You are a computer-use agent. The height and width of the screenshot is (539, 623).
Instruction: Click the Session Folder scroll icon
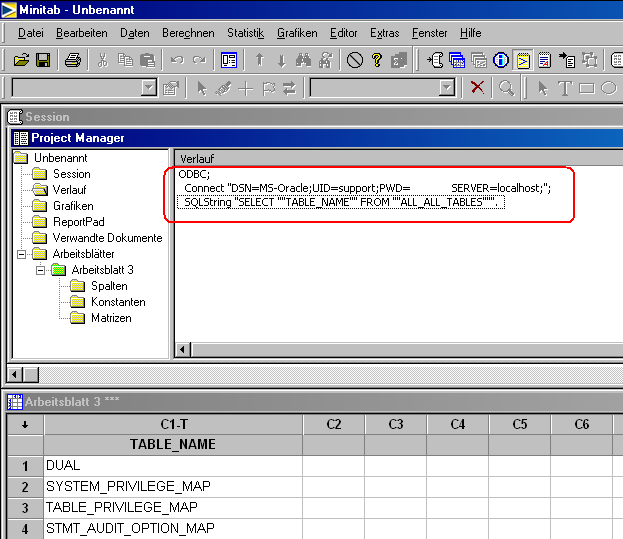coord(436,60)
